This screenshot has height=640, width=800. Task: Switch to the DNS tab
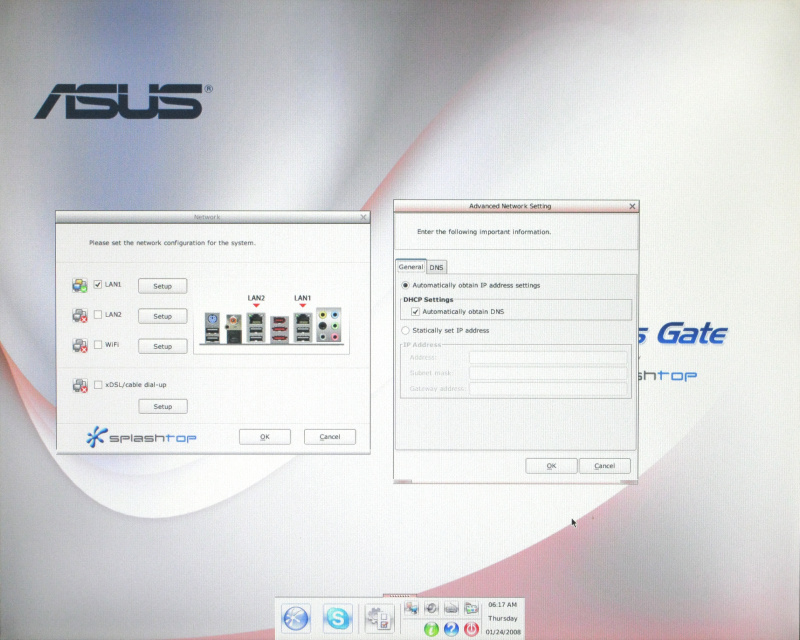click(x=436, y=267)
